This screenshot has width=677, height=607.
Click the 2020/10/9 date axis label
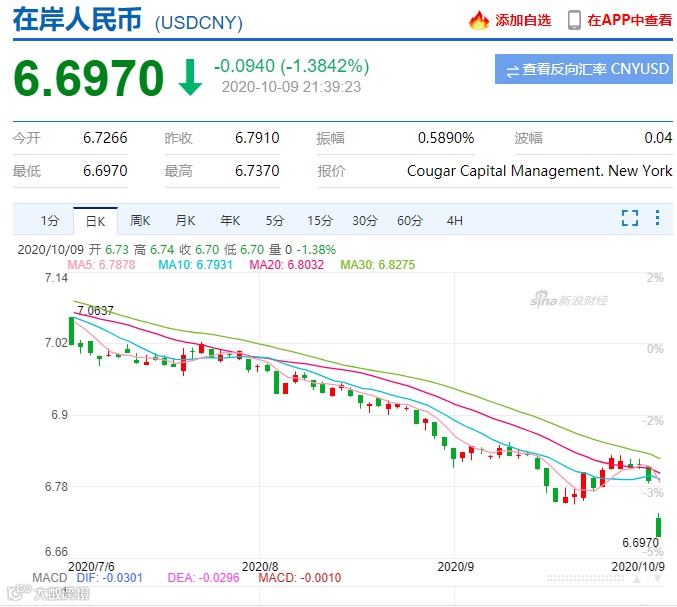tap(638, 567)
